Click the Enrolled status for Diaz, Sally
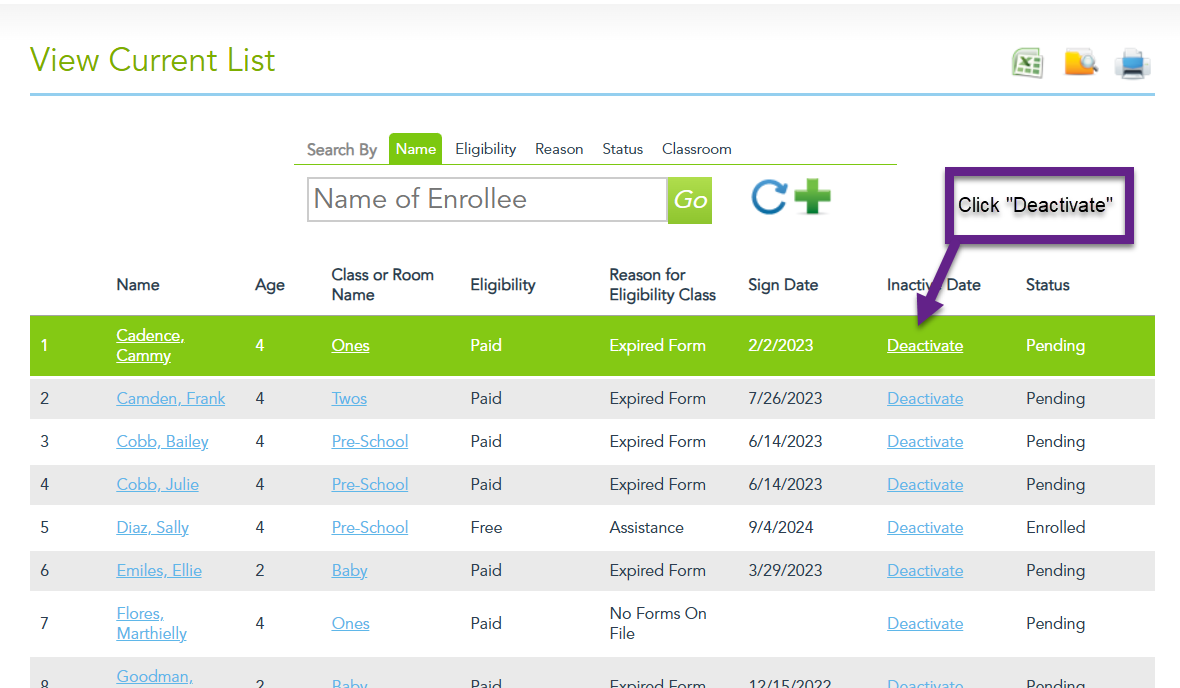 point(1055,527)
